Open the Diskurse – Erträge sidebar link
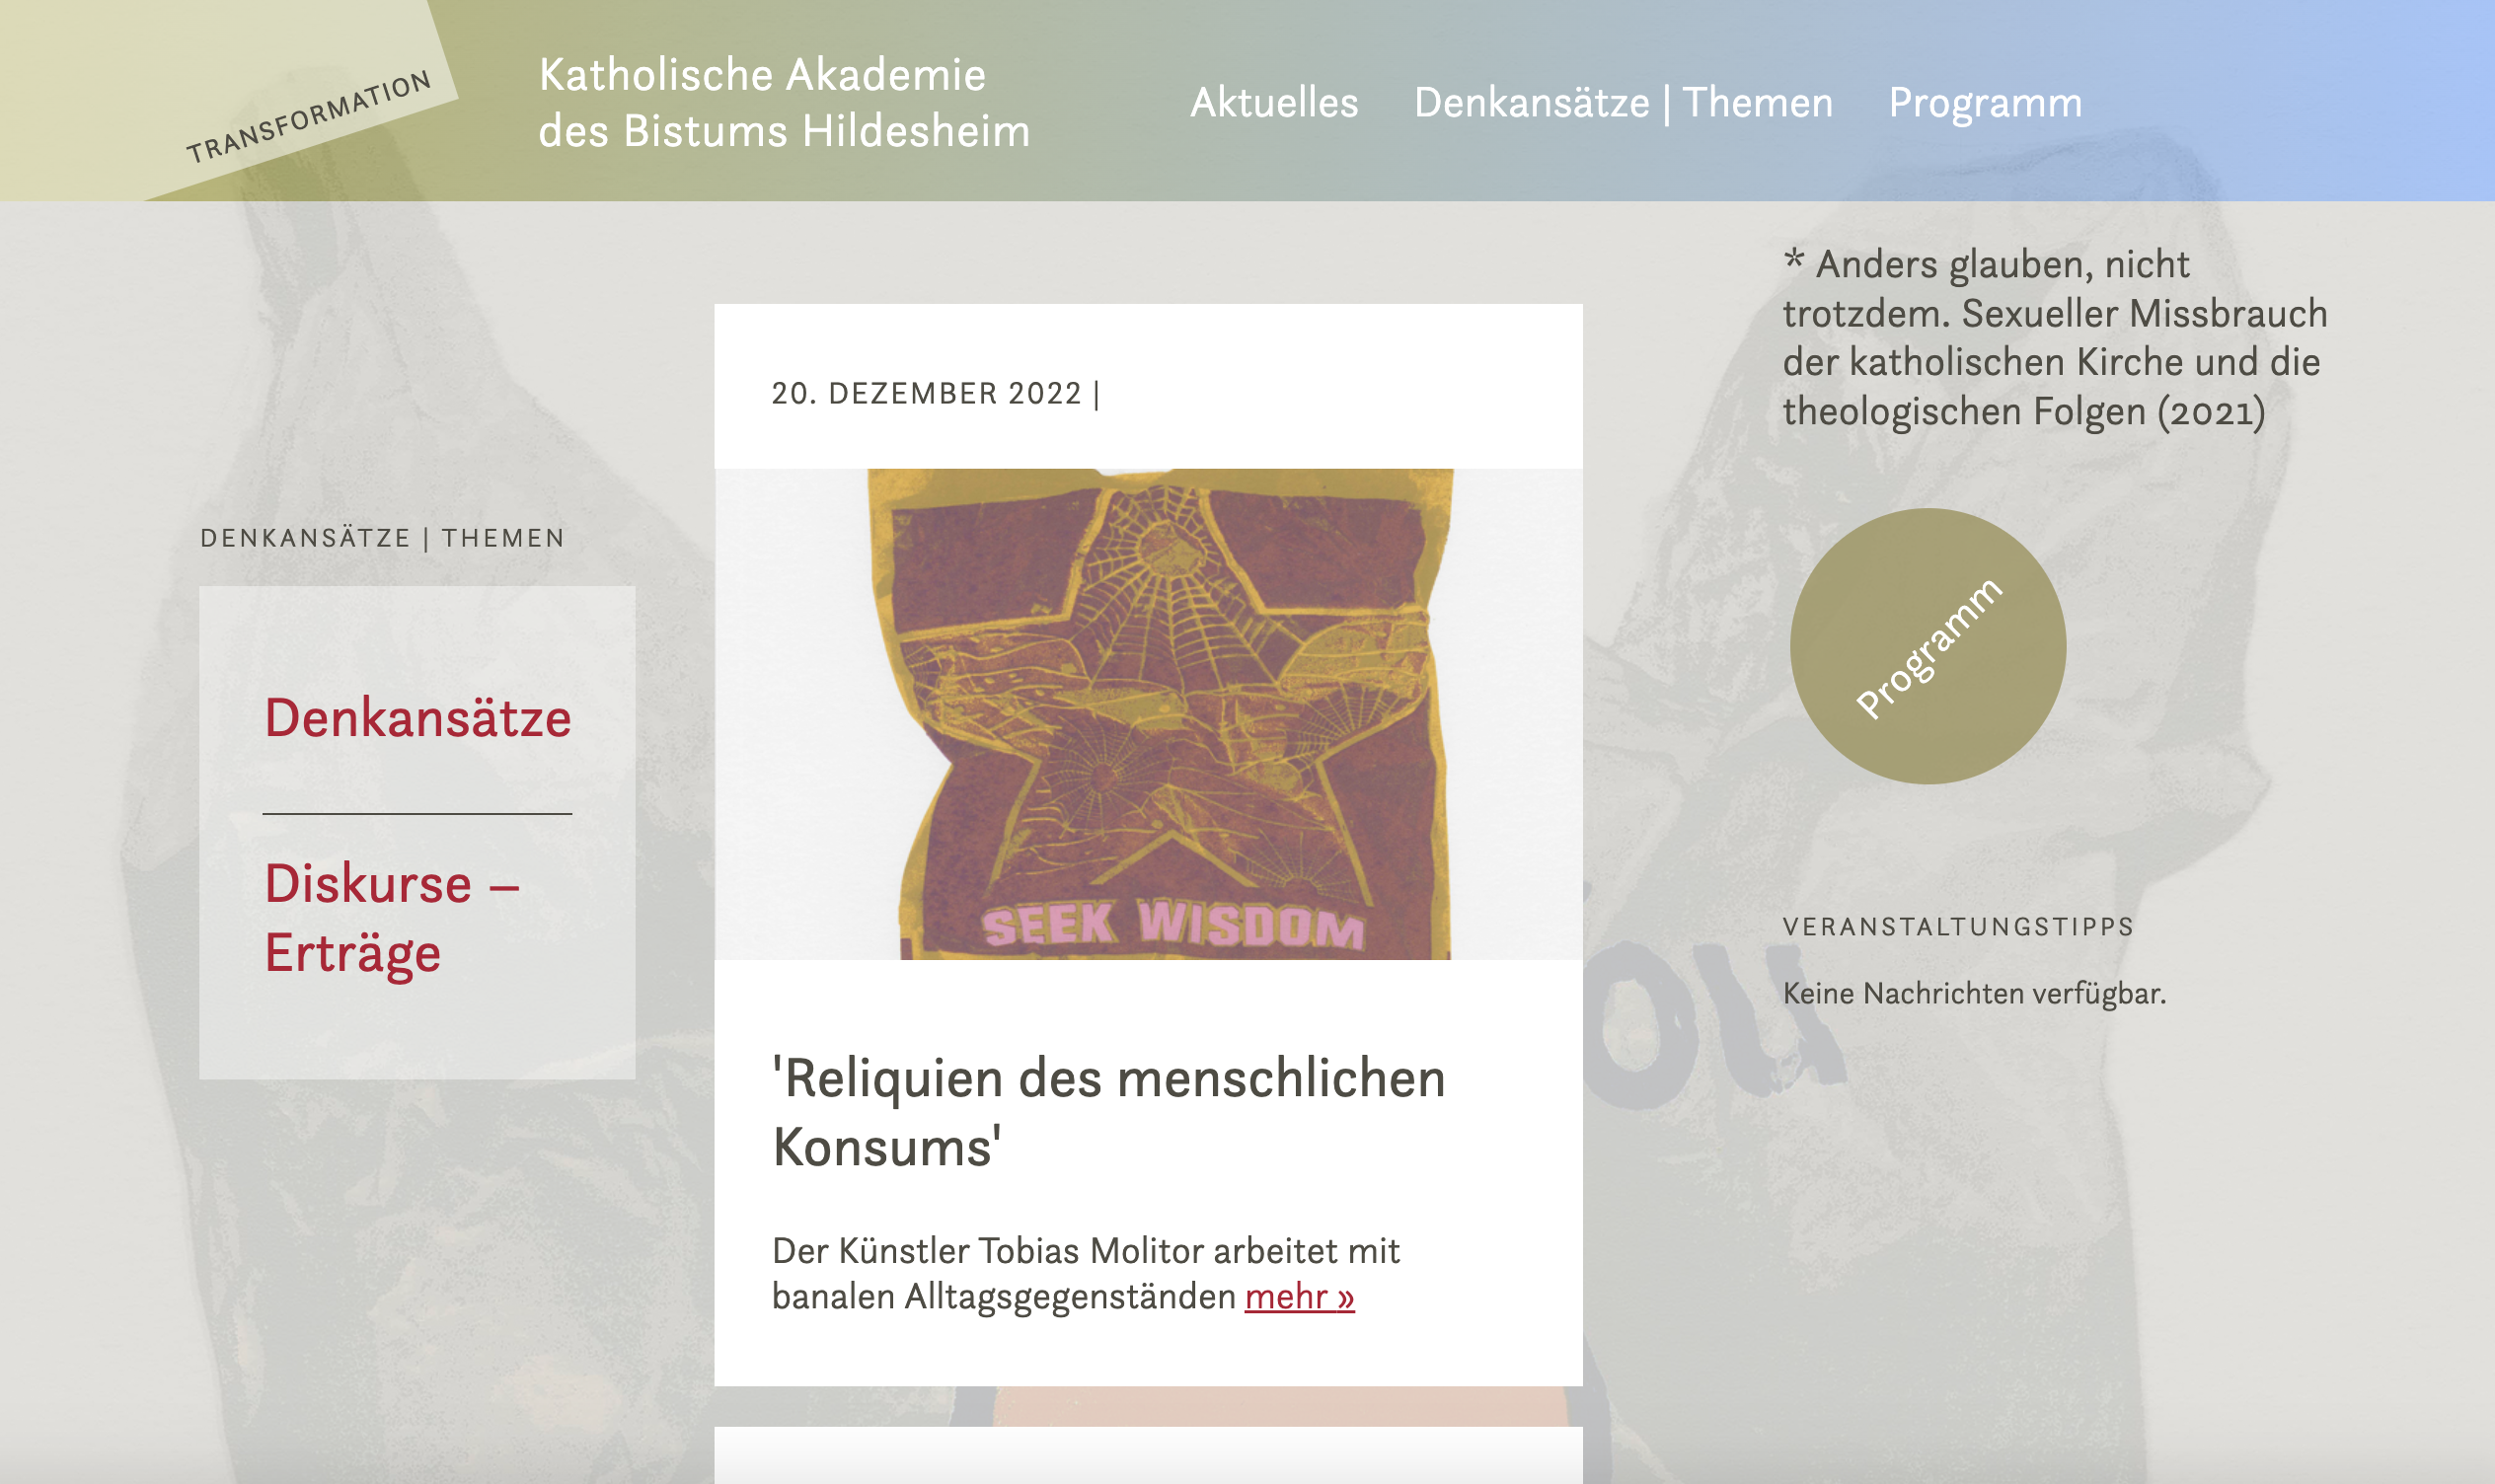This screenshot has width=2495, height=1484. tap(392, 917)
